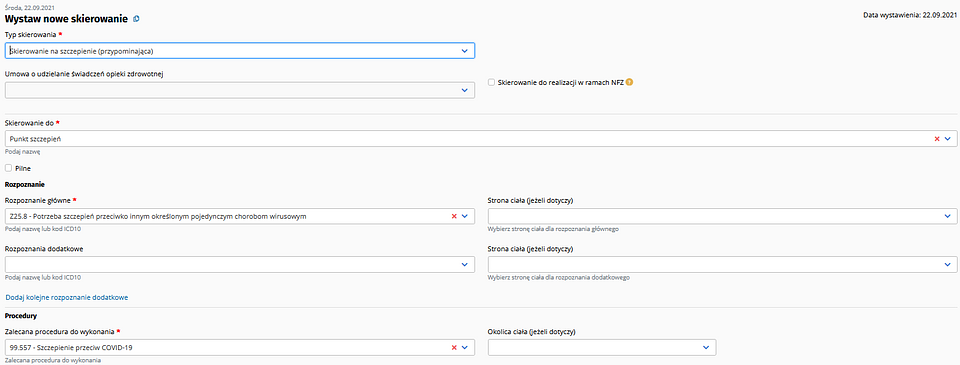Clear the Rozpoznanie główne value with red X
960x365 pixels.
click(454, 216)
